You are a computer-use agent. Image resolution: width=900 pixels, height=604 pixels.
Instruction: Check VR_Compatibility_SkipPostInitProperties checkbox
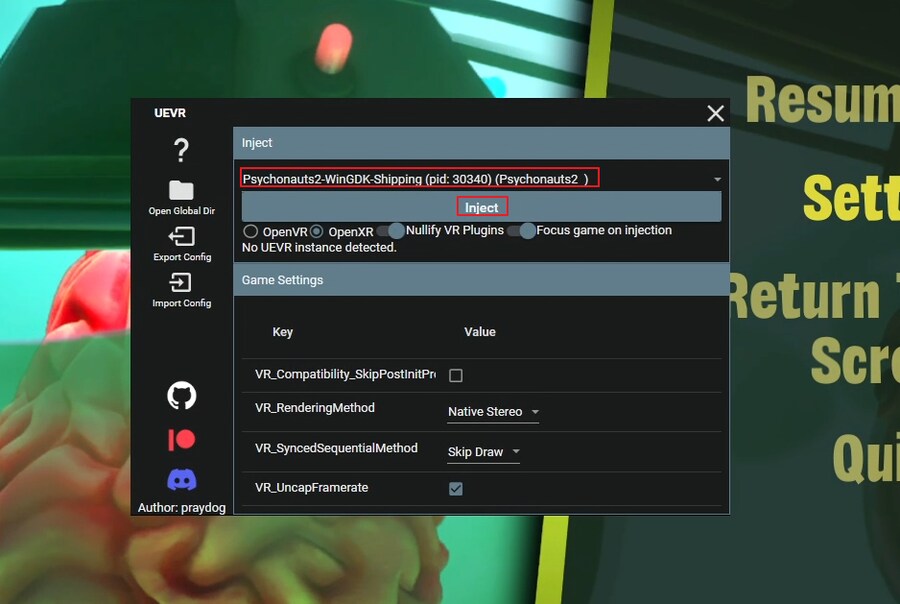[x=456, y=375]
